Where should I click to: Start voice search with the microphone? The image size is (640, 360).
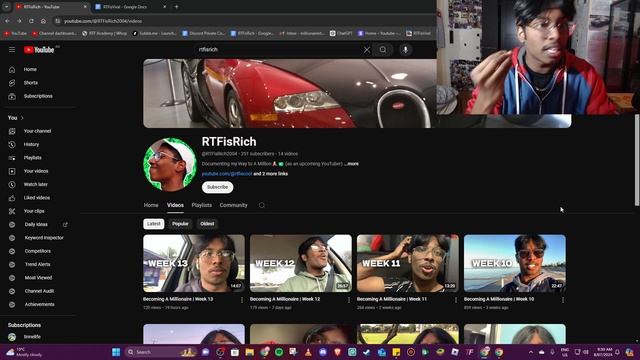coord(405,50)
